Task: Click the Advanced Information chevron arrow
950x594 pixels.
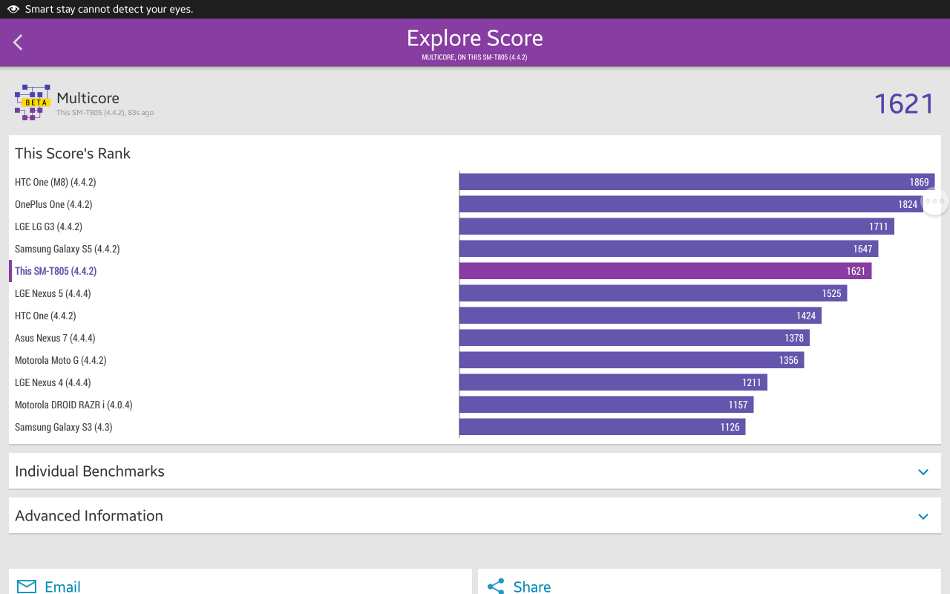Action: click(x=923, y=516)
